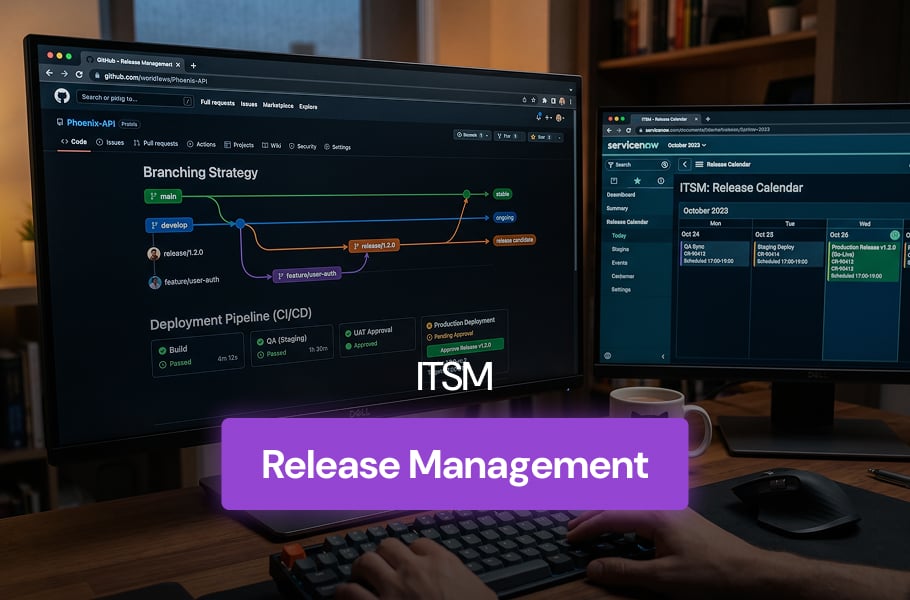Star the Phoenix-API repository
The width and height of the screenshot is (910, 600).
point(541,138)
